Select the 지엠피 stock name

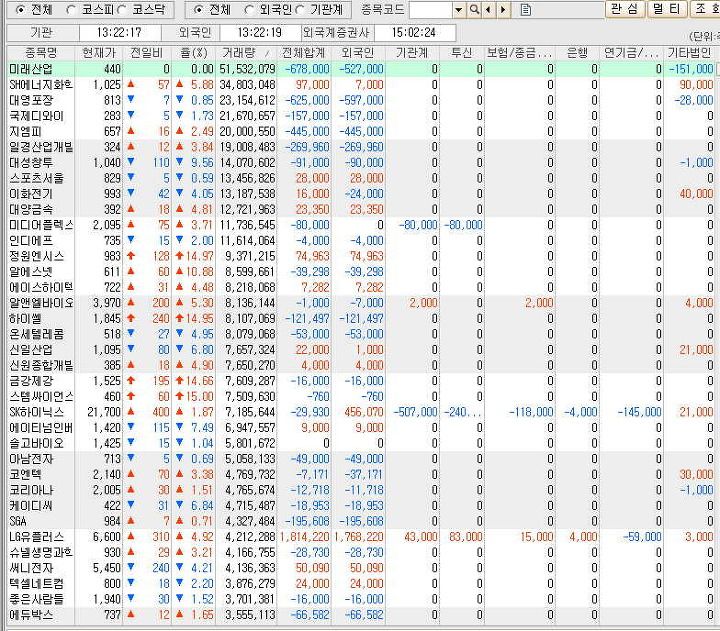click(26, 131)
